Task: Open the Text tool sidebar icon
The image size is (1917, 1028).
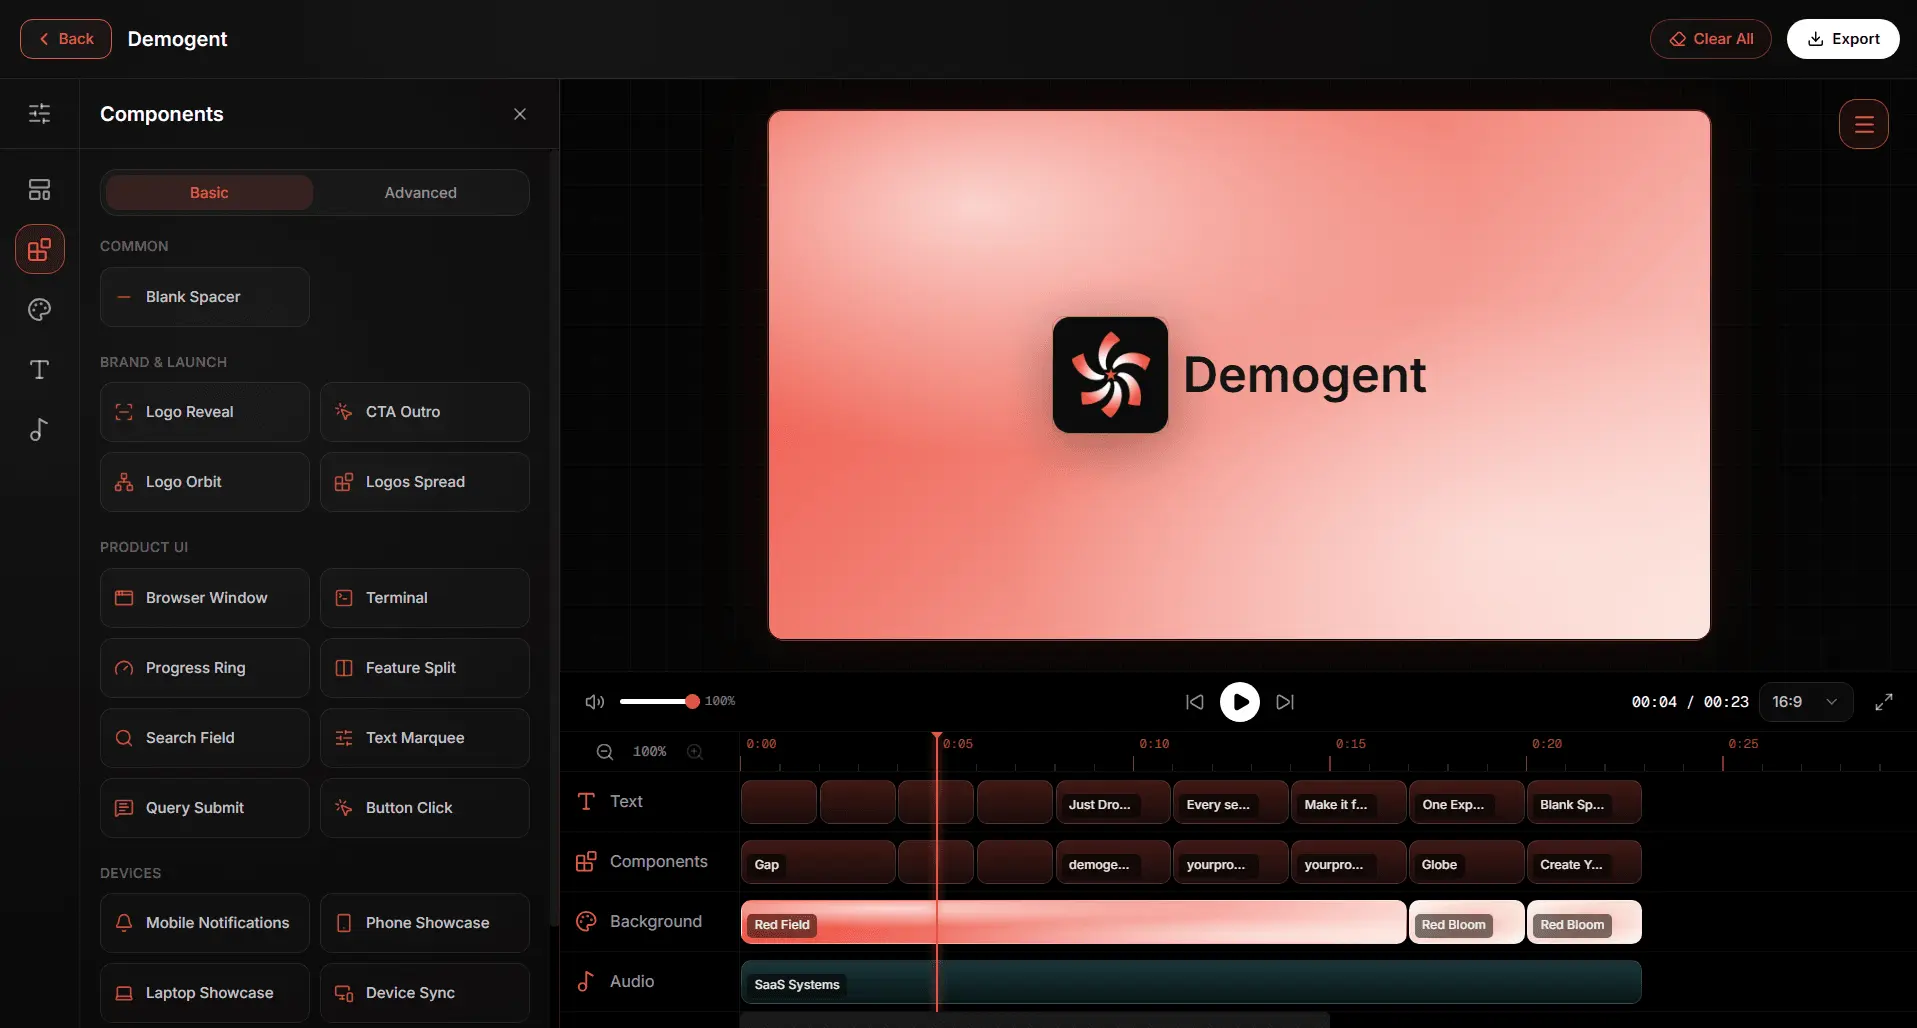Action: [x=39, y=370]
